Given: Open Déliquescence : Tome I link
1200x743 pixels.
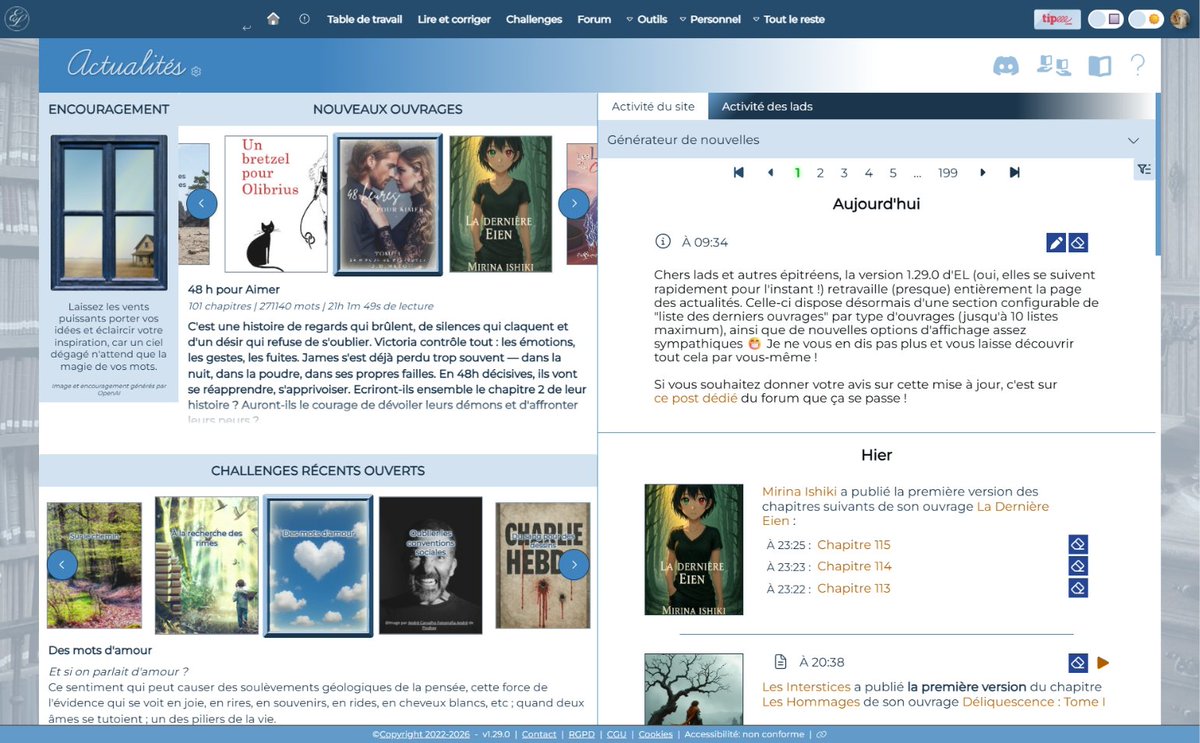Looking at the screenshot, I should 1033,702.
